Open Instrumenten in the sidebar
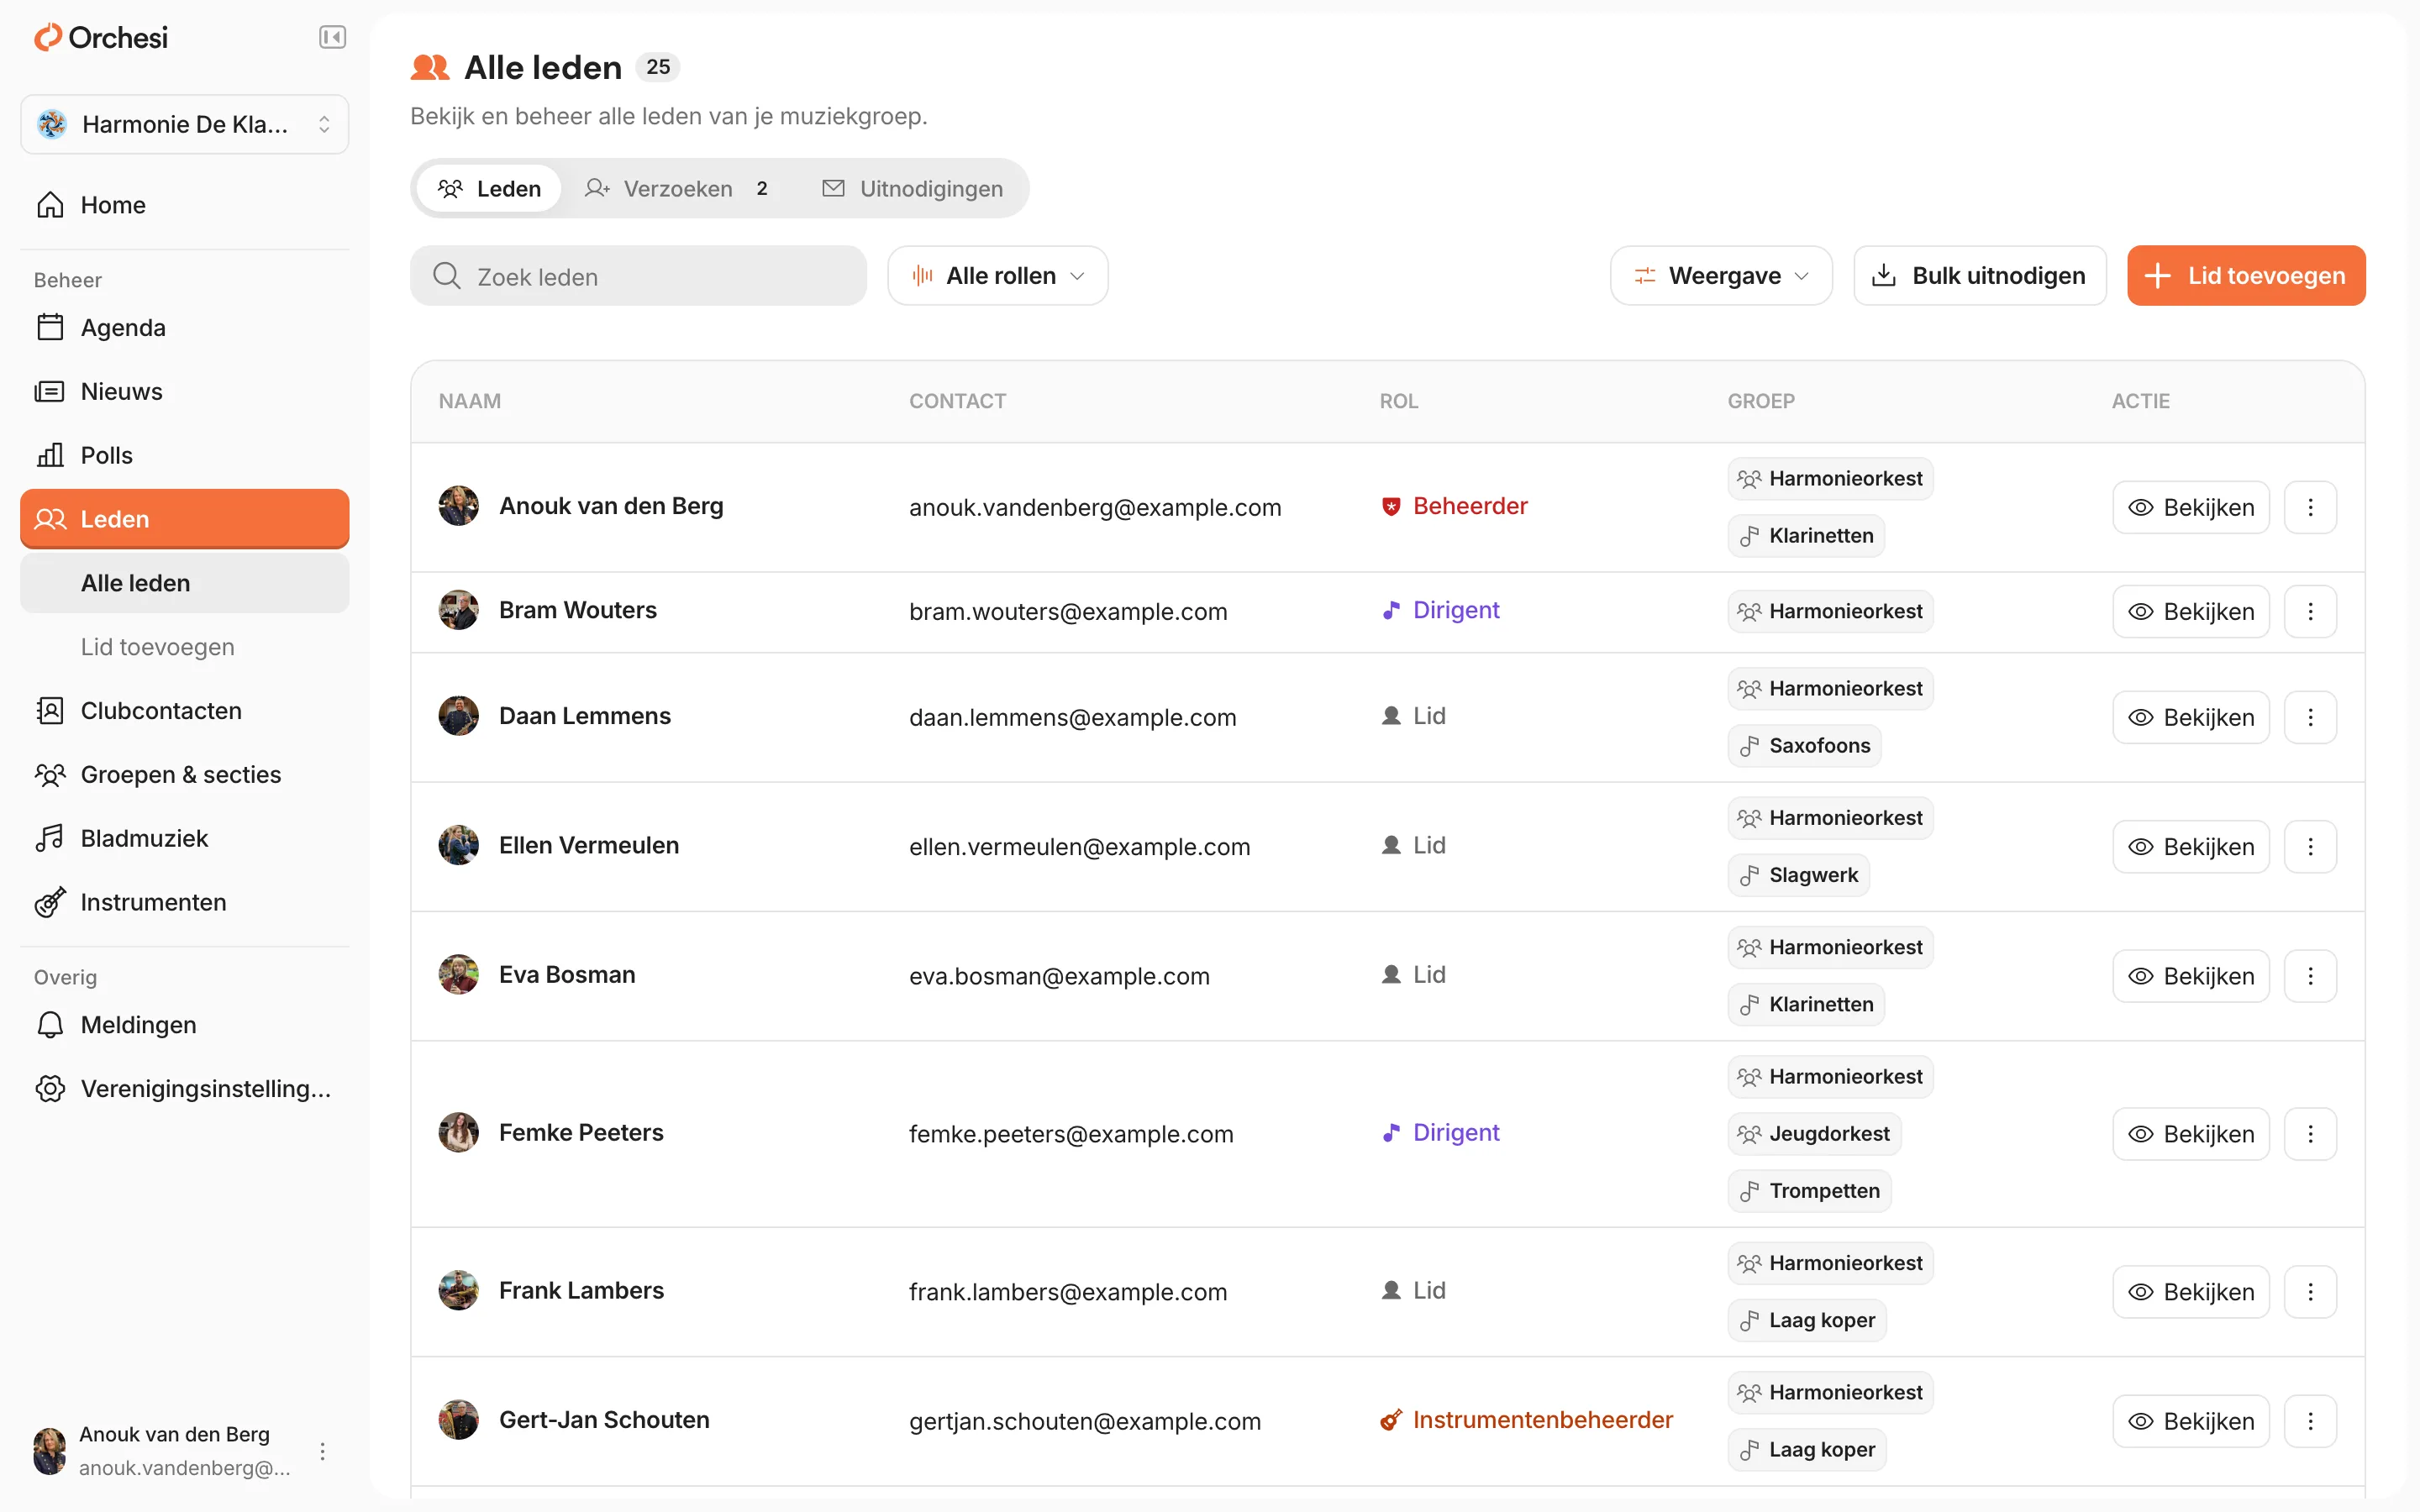Image resolution: width=2420 pixels, height=1512 pixels. click(x=185, y=903)
